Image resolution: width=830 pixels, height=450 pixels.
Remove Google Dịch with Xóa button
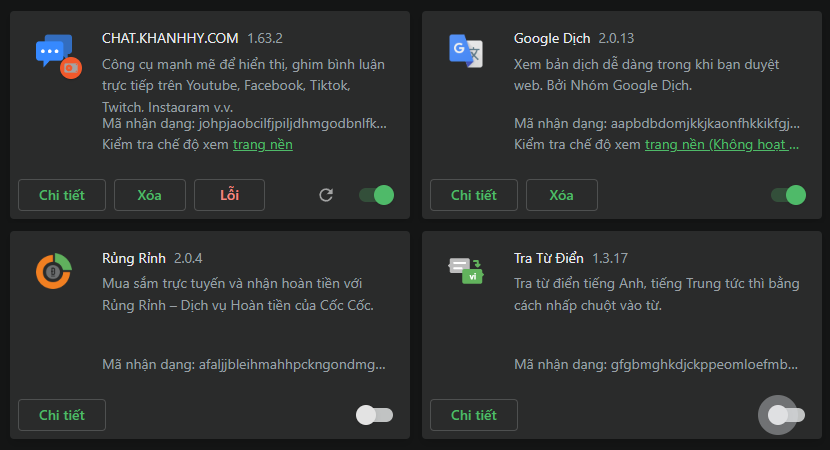(562, 195)
